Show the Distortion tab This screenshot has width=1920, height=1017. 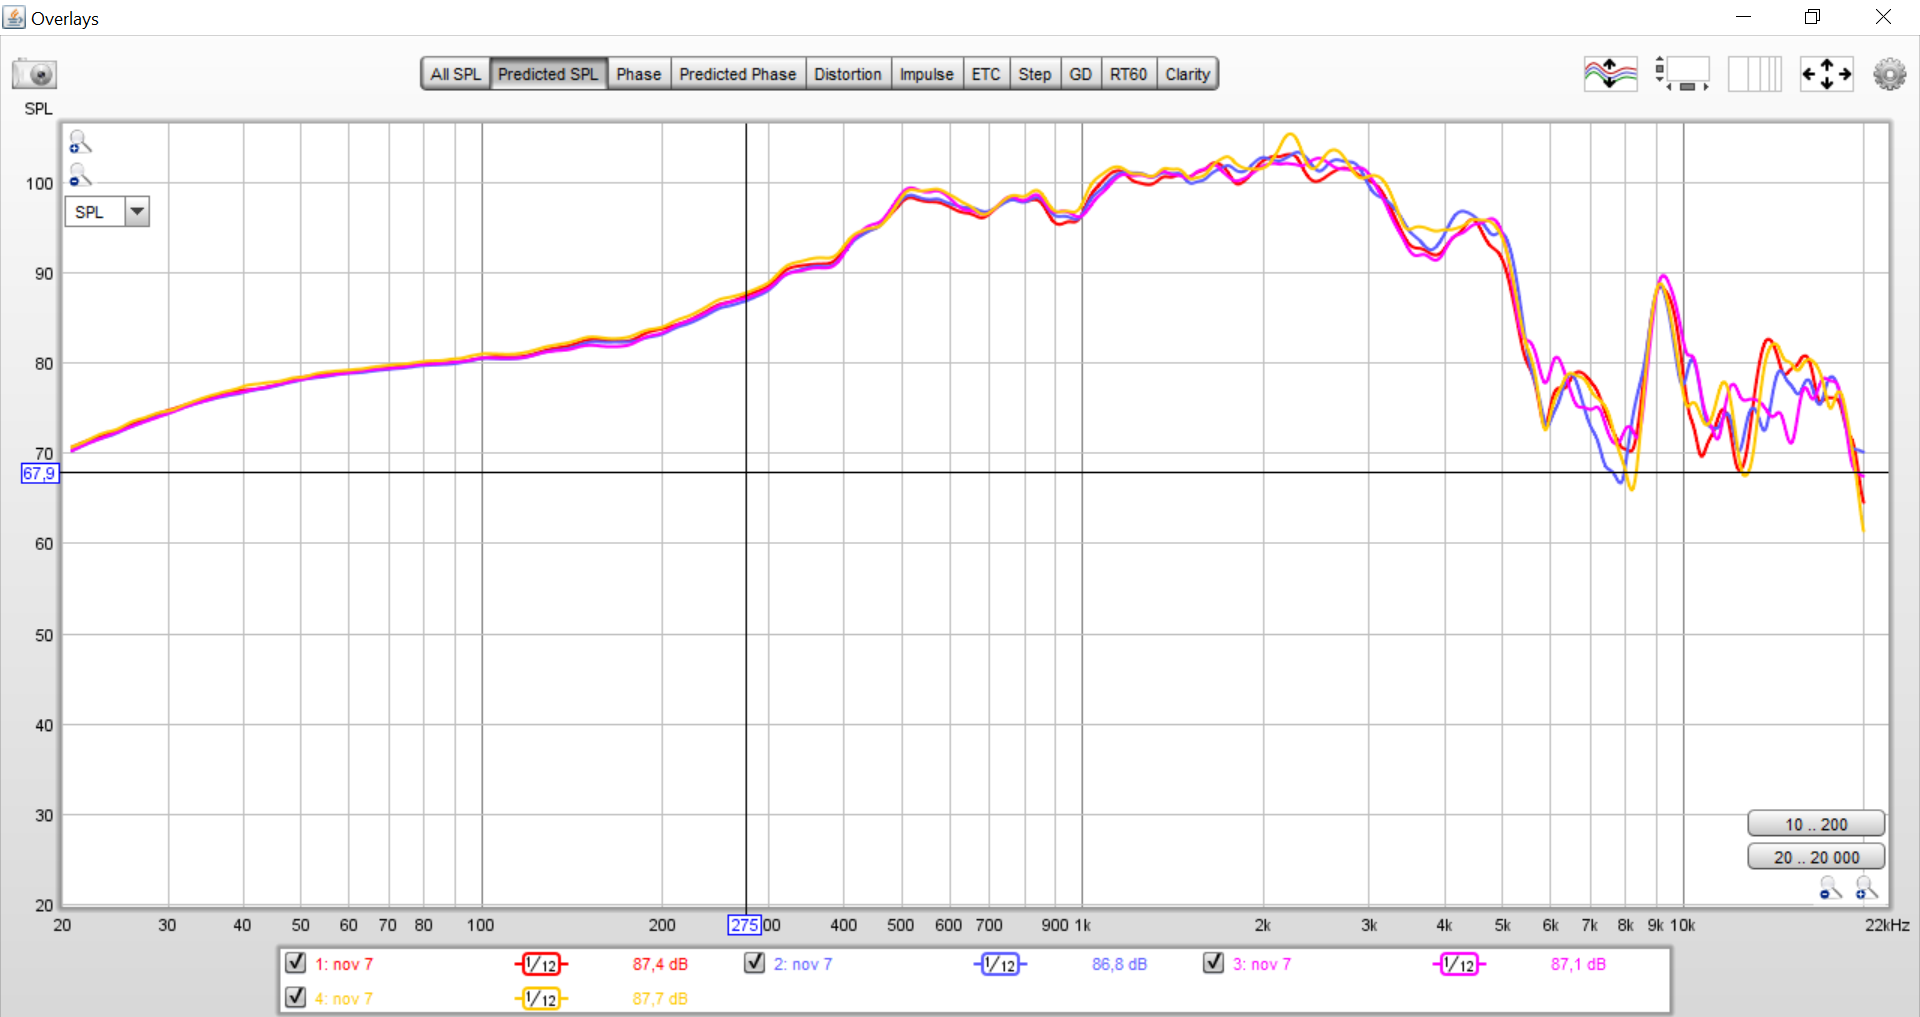click(x=848, y=74)
